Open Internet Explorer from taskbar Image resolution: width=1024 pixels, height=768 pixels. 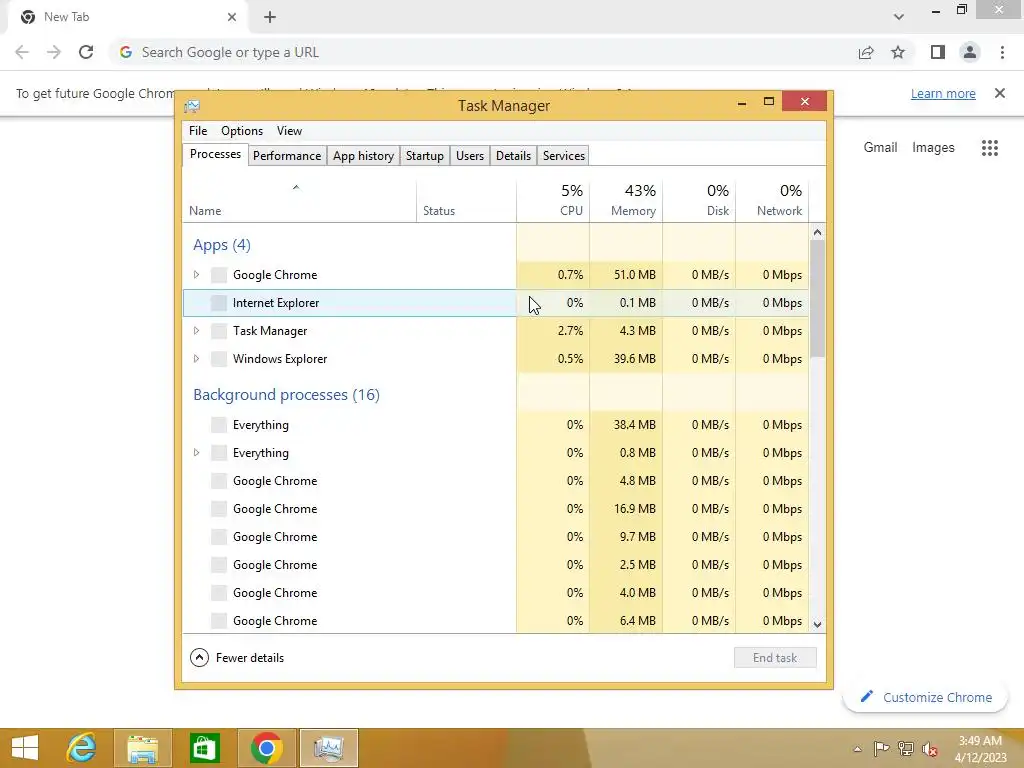(82, 748)
